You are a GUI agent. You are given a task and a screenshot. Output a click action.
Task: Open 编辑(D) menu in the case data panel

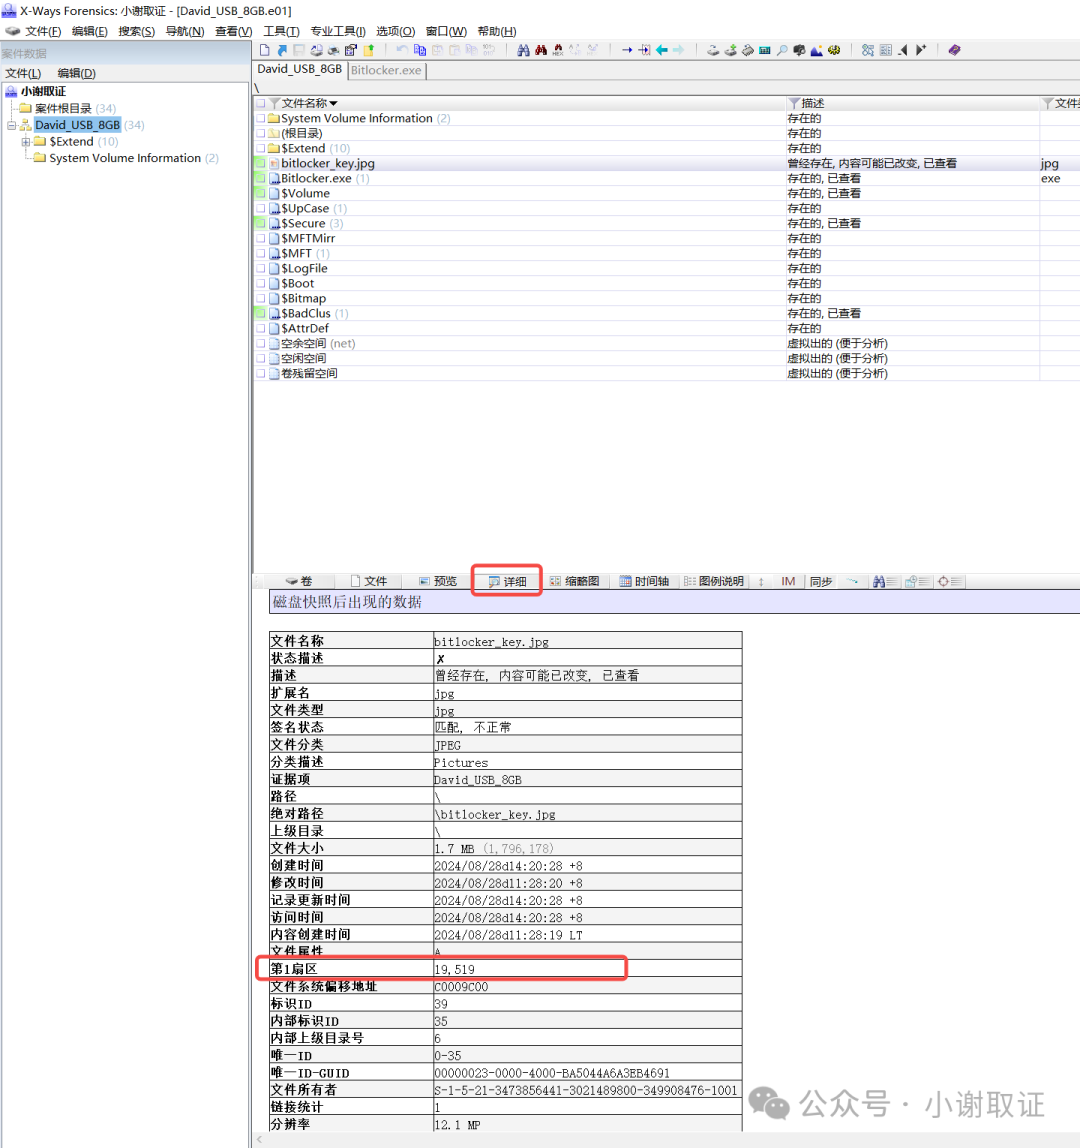click(77, 73)
